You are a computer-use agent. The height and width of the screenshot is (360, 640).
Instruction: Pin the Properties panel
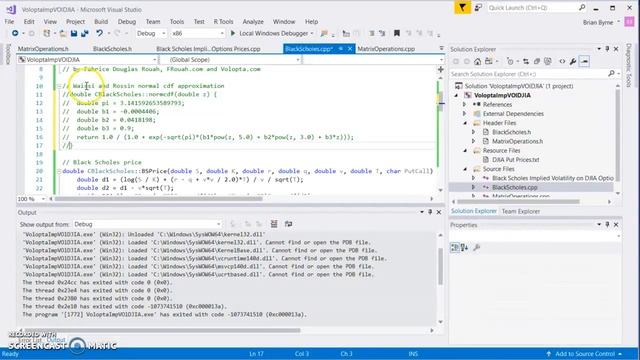[607, 225]
